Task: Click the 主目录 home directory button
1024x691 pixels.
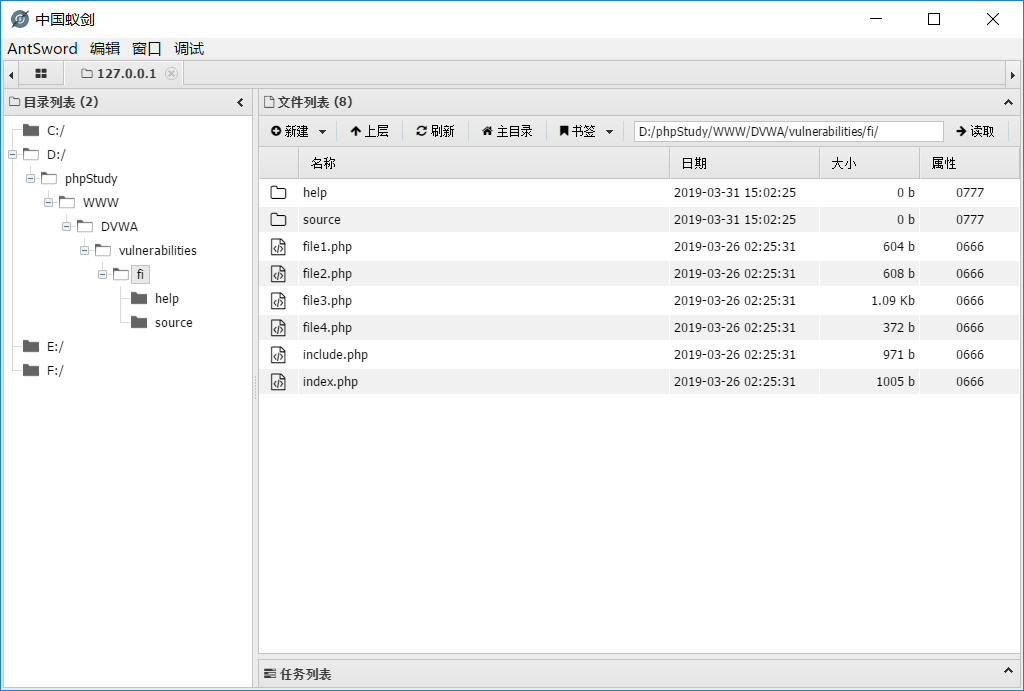Action: coord(507,131)
